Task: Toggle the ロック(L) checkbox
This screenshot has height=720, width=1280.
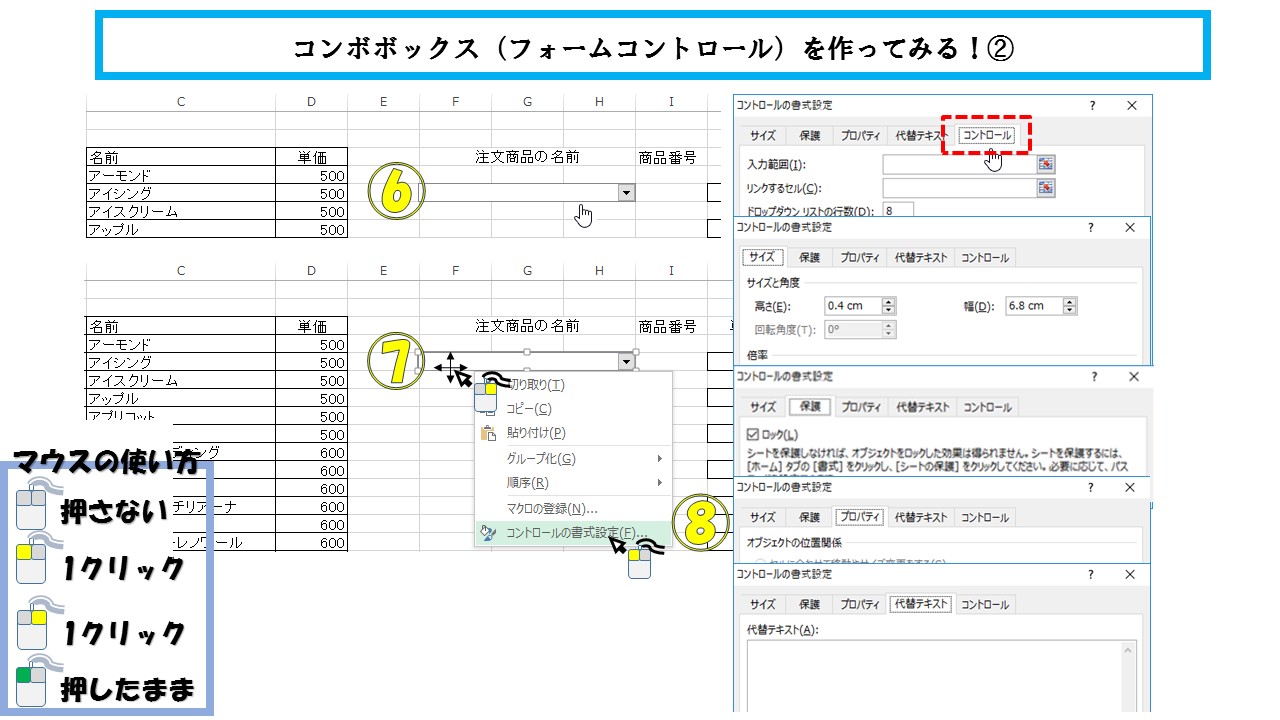Action: 753,435
